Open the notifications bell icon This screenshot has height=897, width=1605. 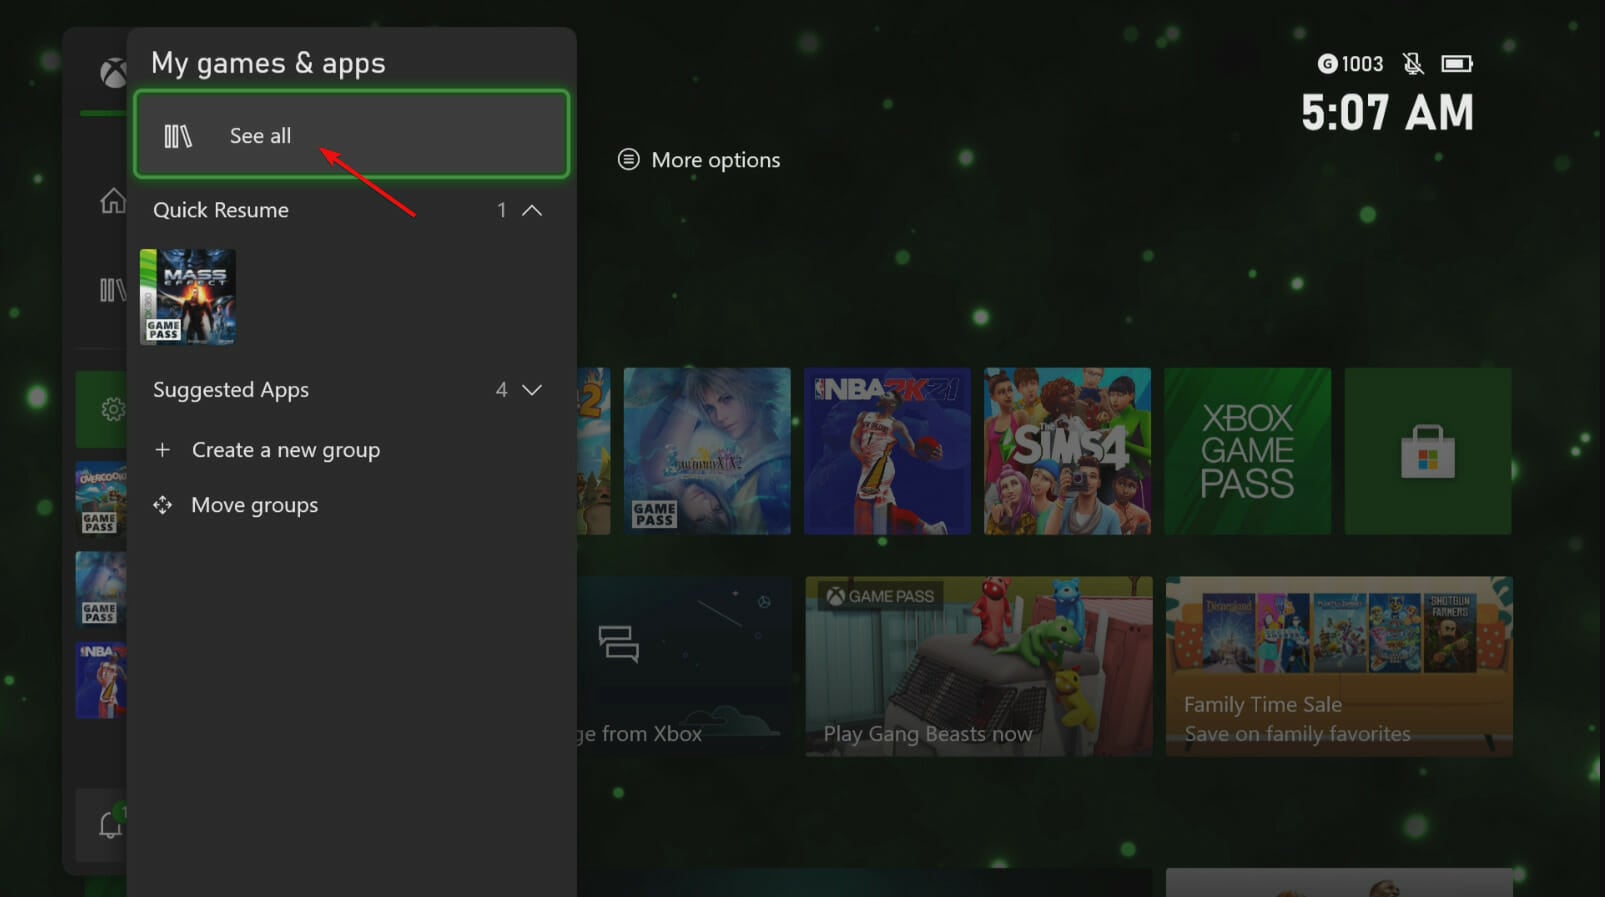tap(110, 825)
